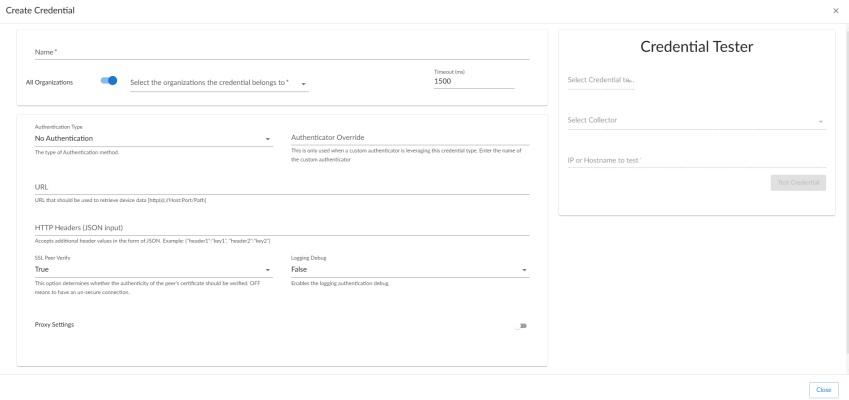Click the Authenticator Override field

[409, 138]
